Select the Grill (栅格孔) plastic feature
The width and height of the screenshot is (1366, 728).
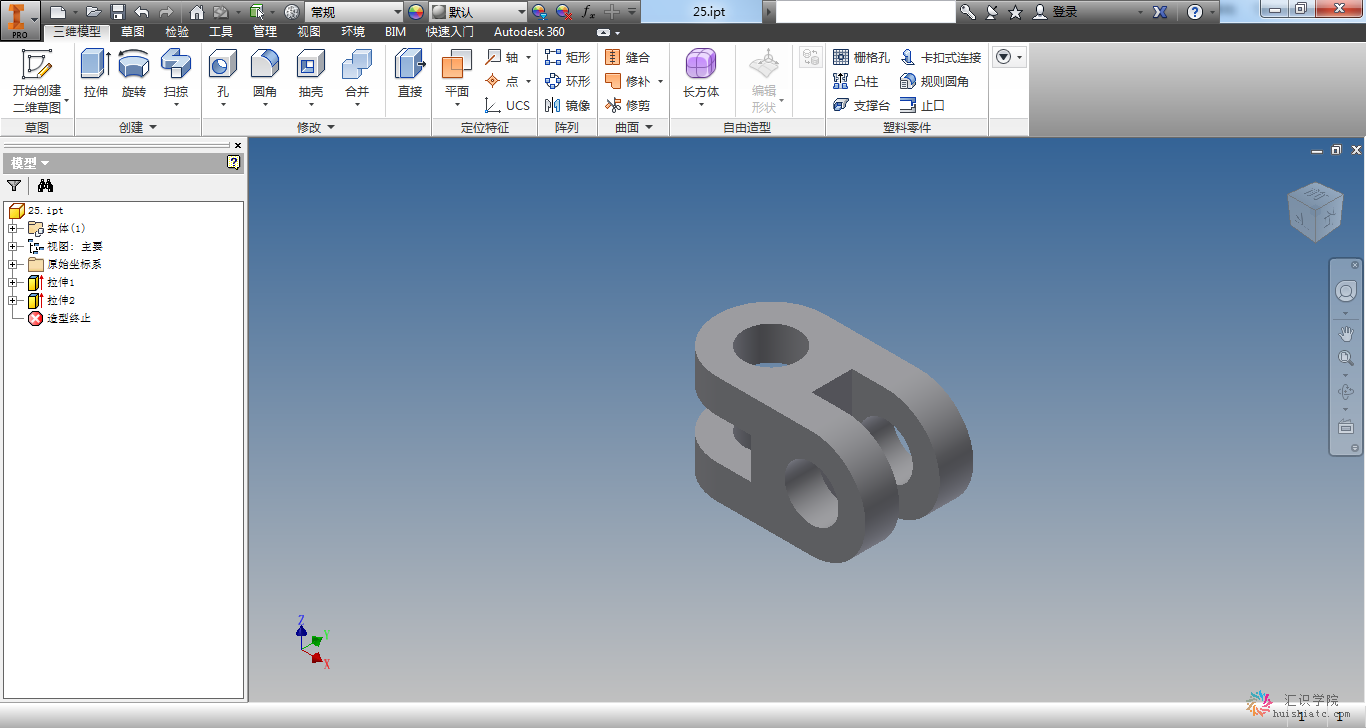pyautogui.click(x=861, y=57)
